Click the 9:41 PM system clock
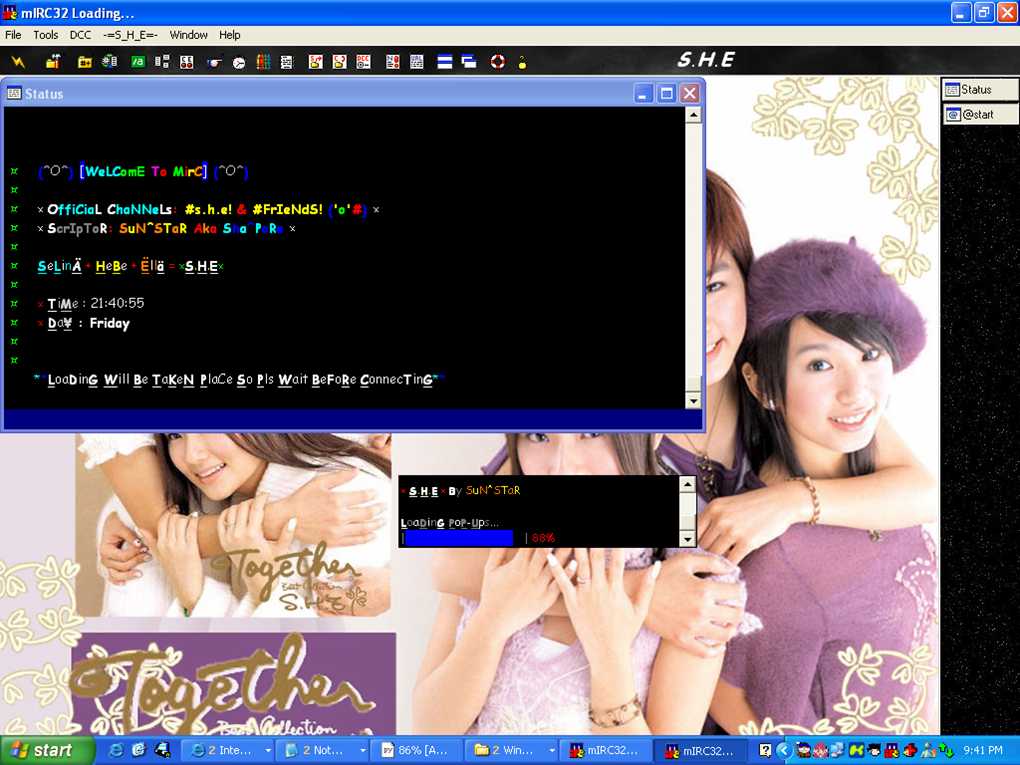This screenshot has height=765, width=1020. point(983,750)
